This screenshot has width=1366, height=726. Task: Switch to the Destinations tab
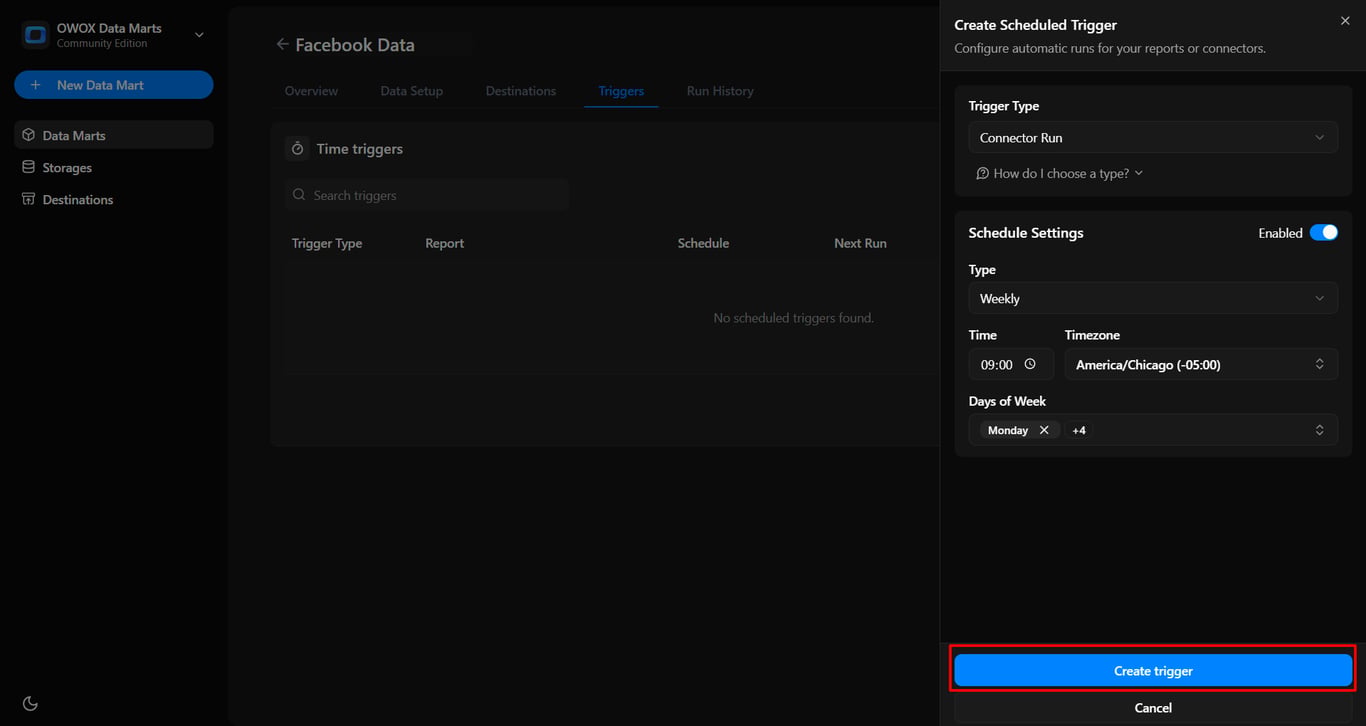520,91
